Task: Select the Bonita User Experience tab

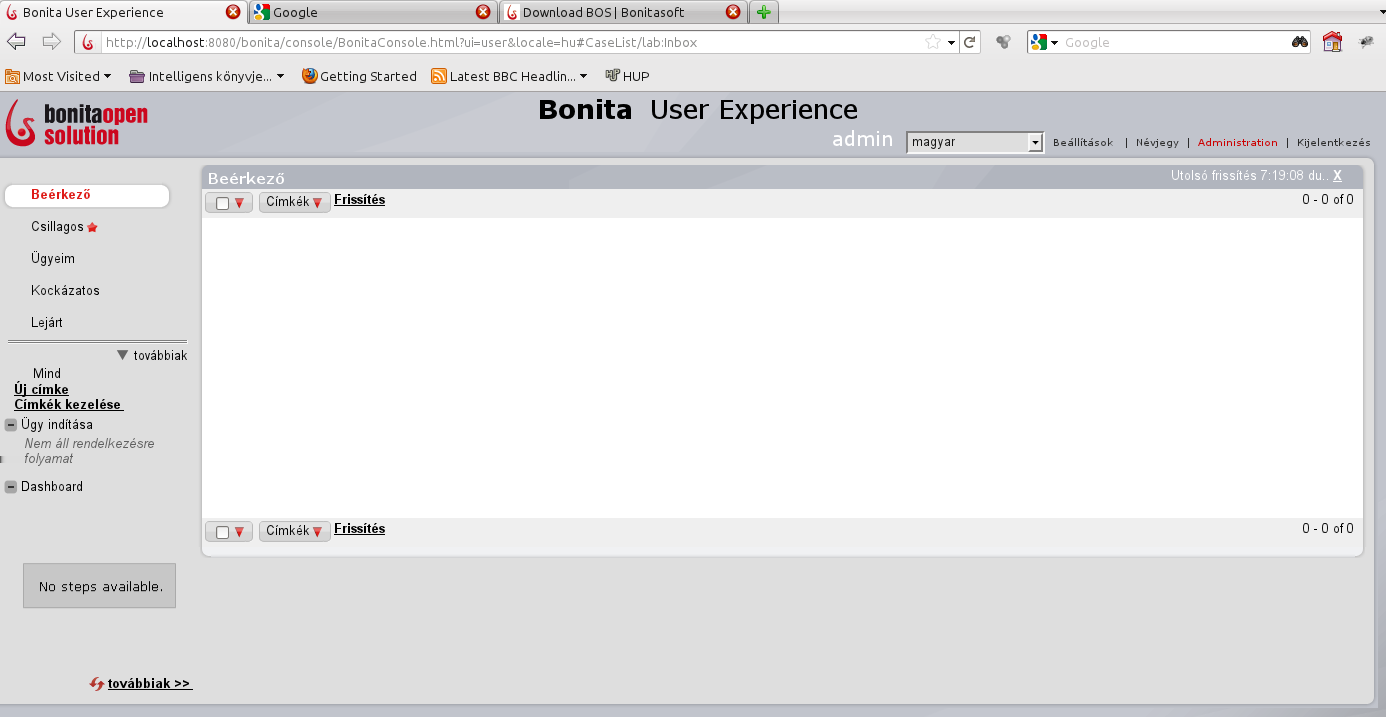Action: click(x=123, y=12)
